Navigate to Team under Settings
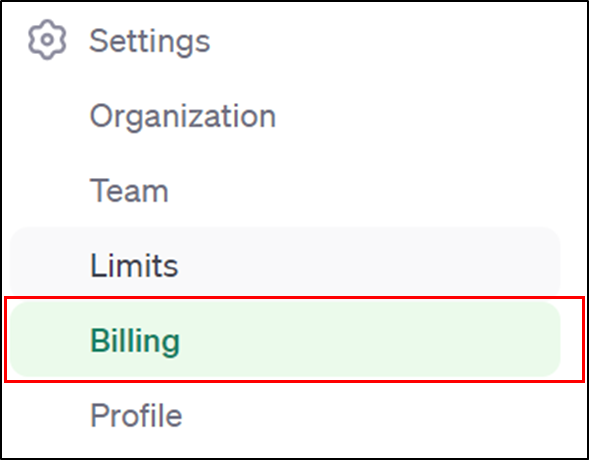The width and height of the screenshot is (589, 460). pyautogui.click(x=129, y=191)
